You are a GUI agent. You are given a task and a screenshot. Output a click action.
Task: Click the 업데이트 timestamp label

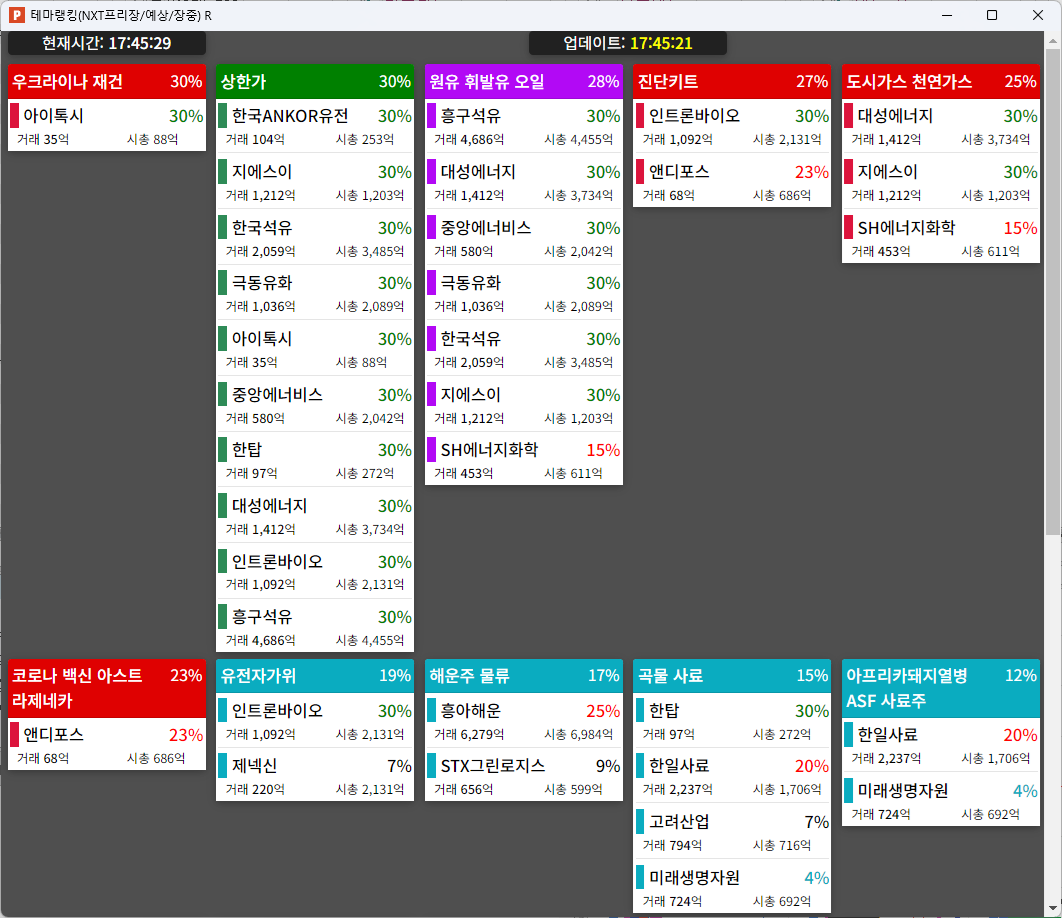tap(628, 43)
